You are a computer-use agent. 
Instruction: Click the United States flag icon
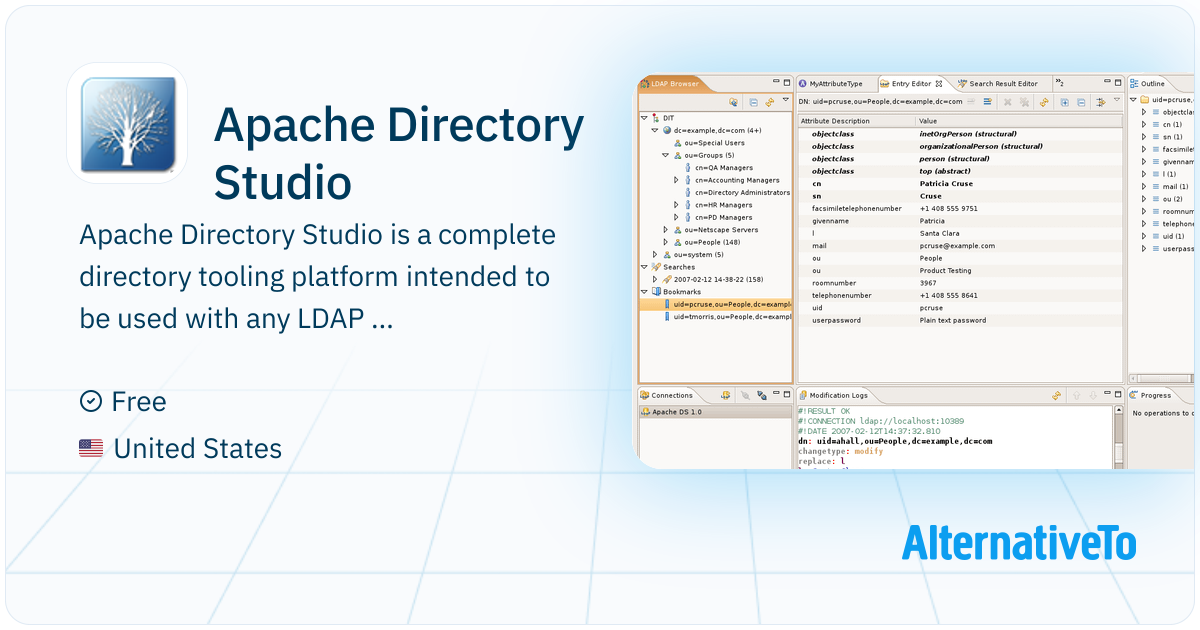tap(91, 449)
